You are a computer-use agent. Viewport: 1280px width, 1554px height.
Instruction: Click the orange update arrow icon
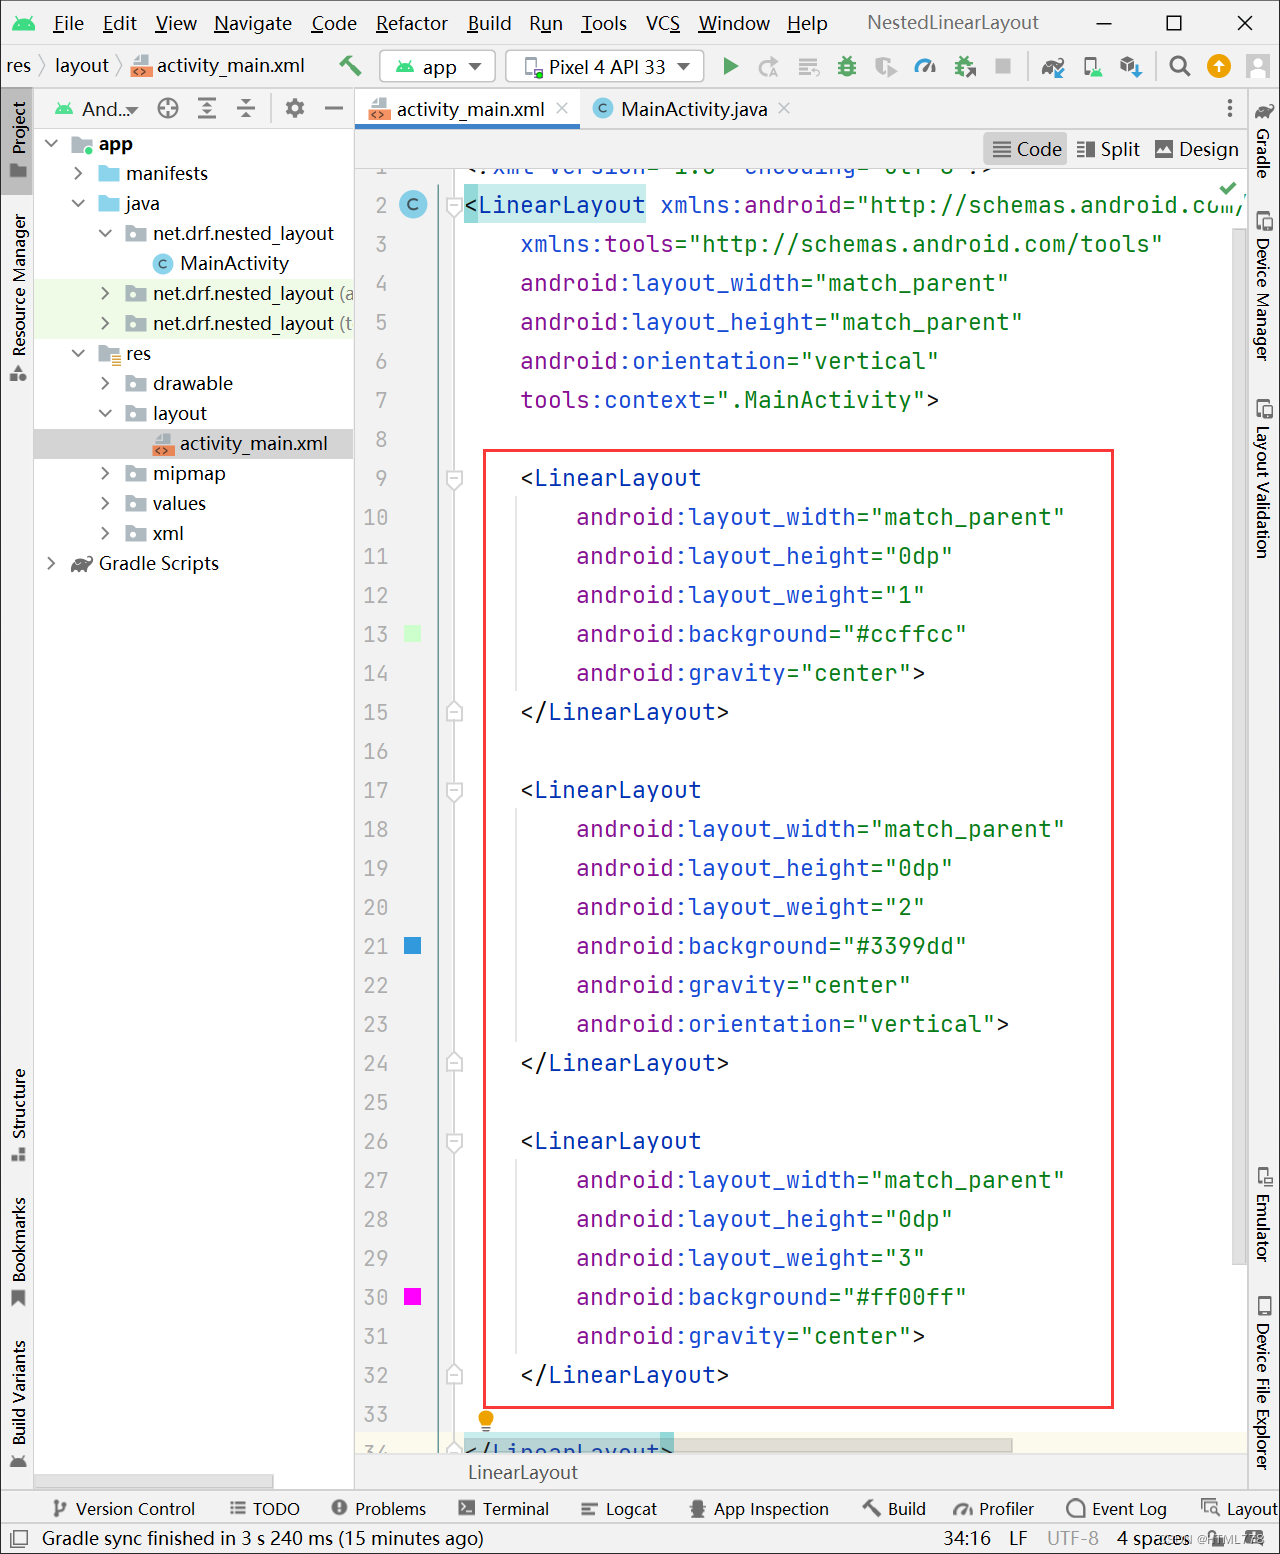(1219, 66)
